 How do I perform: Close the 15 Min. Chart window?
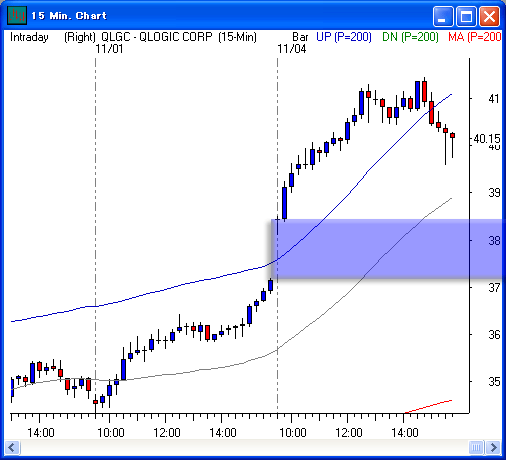[489, 16]
